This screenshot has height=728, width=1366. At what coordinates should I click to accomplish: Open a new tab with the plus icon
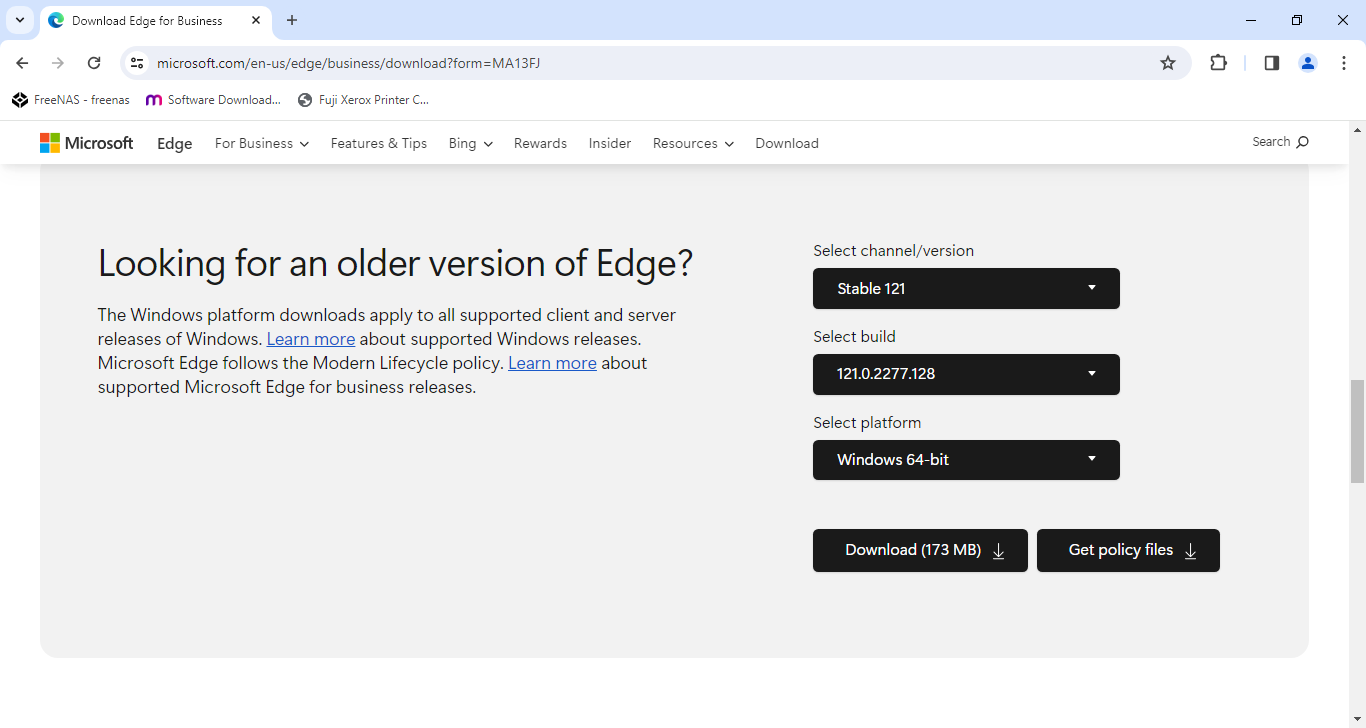(x=291, y=20)
